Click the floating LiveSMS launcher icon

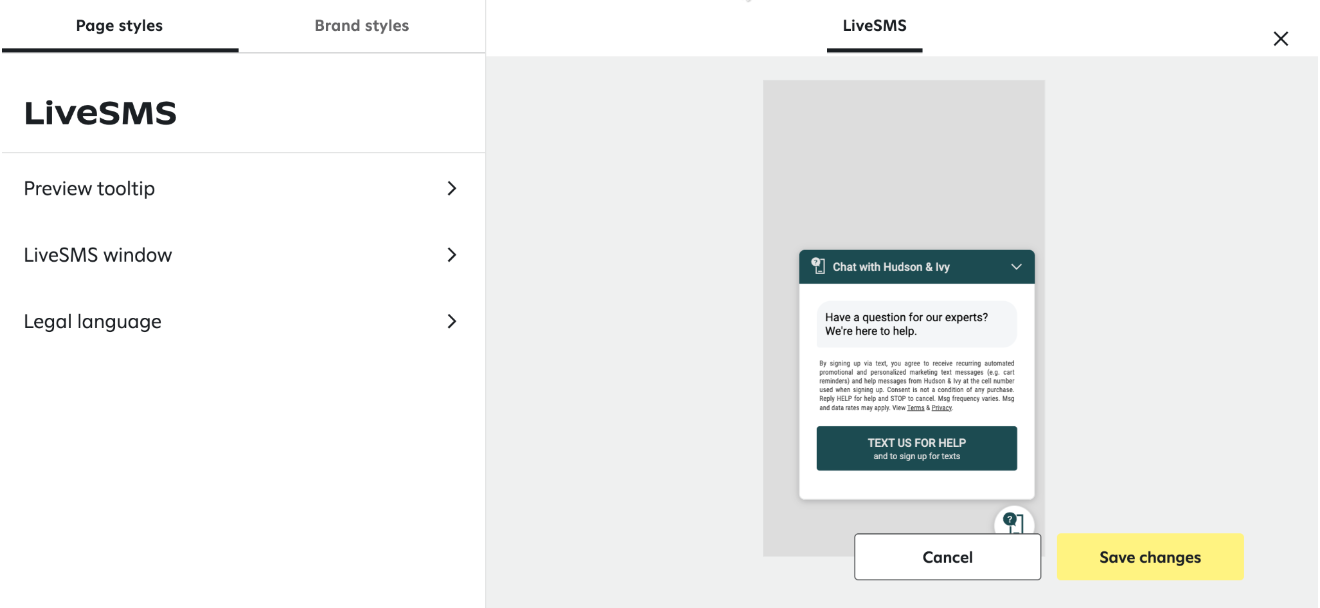1013,521
